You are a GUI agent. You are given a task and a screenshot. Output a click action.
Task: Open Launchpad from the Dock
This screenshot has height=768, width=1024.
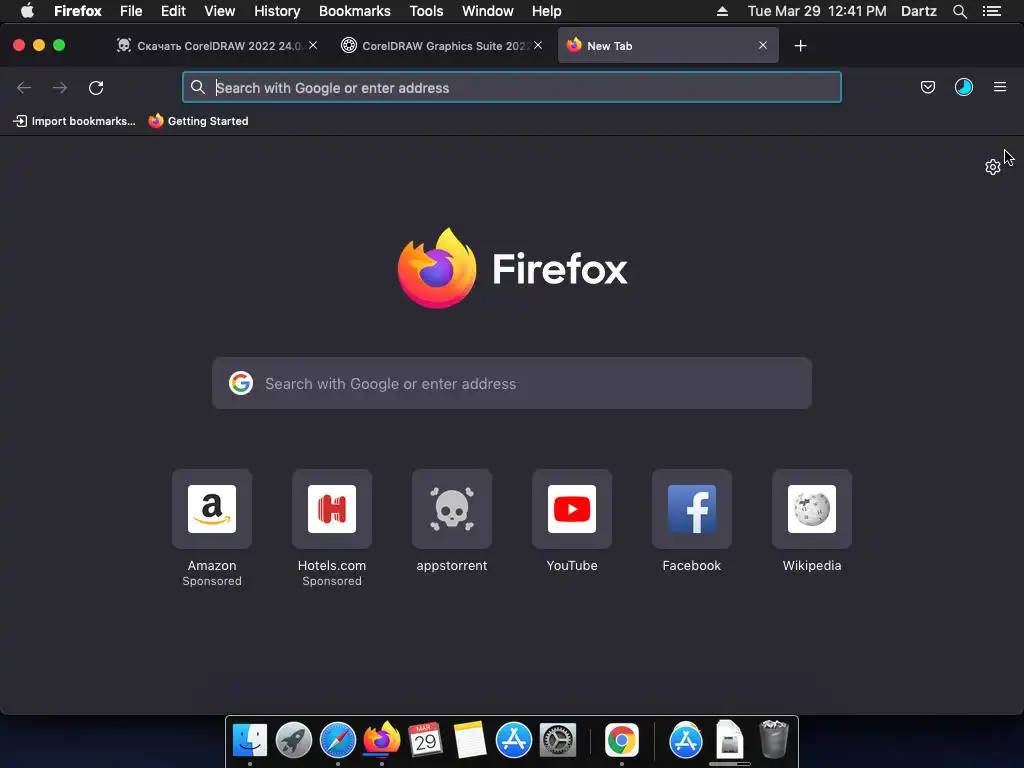[294, 740]
